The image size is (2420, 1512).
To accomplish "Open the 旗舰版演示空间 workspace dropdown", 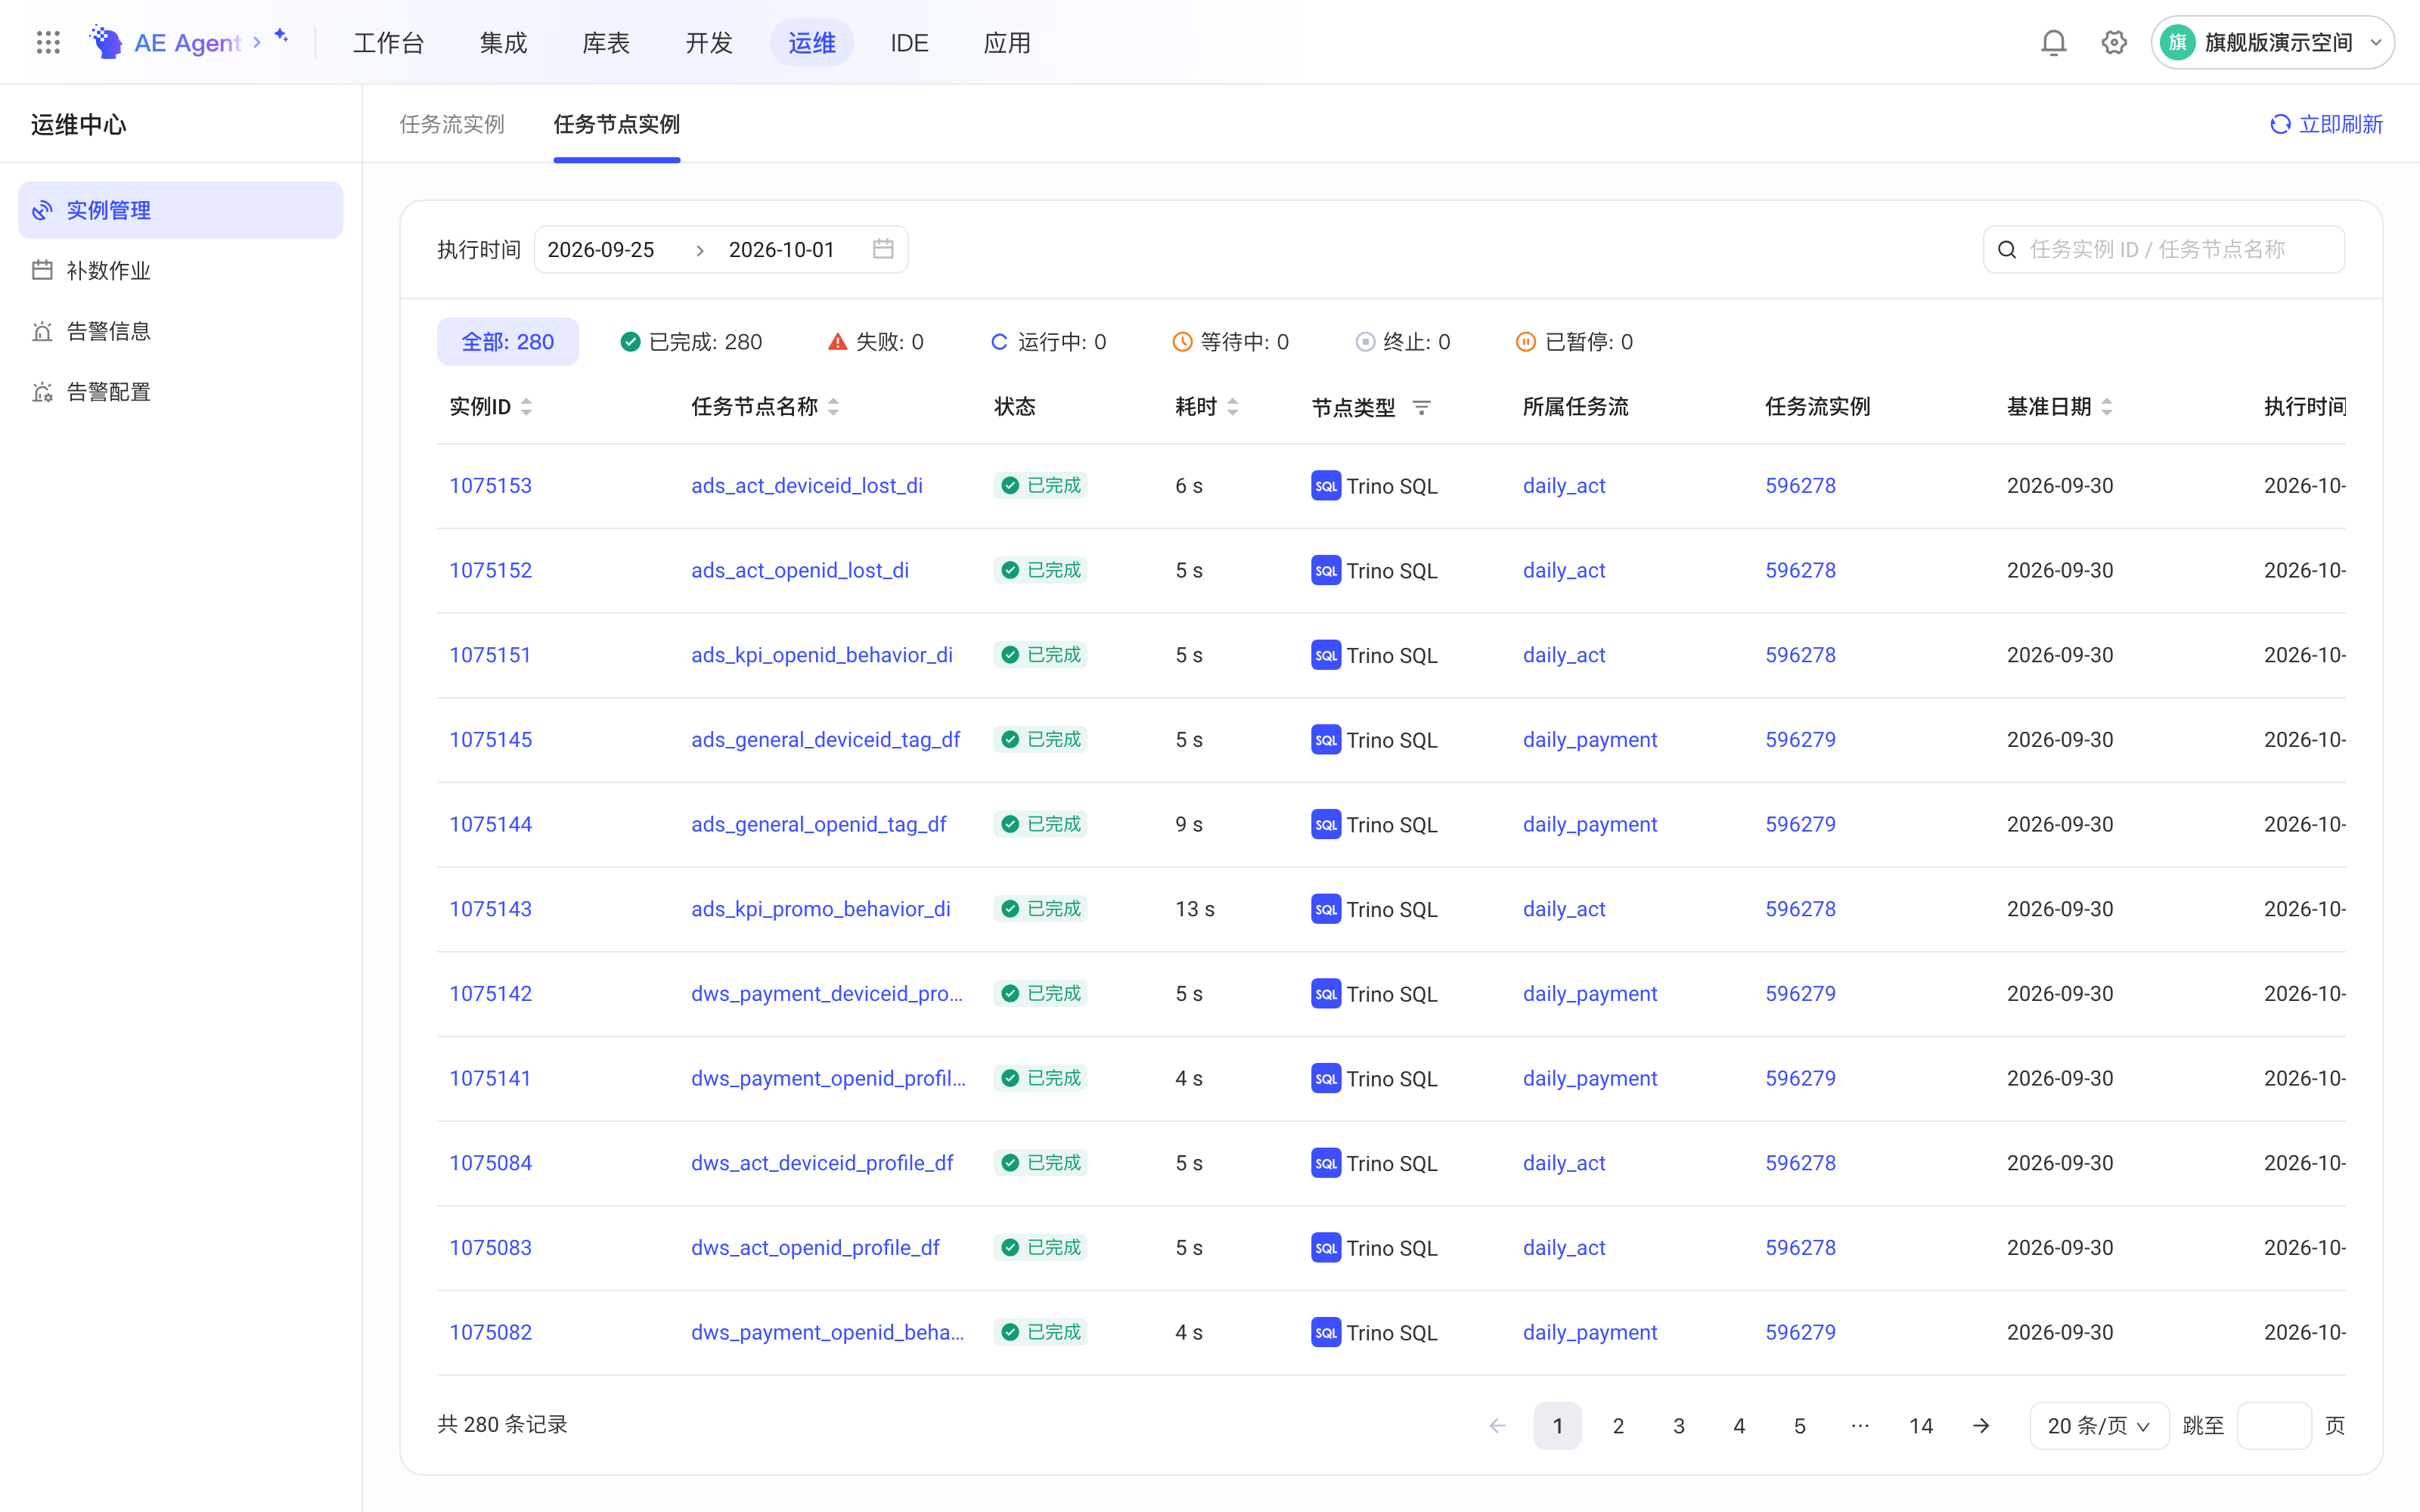I will [2272, 42].
